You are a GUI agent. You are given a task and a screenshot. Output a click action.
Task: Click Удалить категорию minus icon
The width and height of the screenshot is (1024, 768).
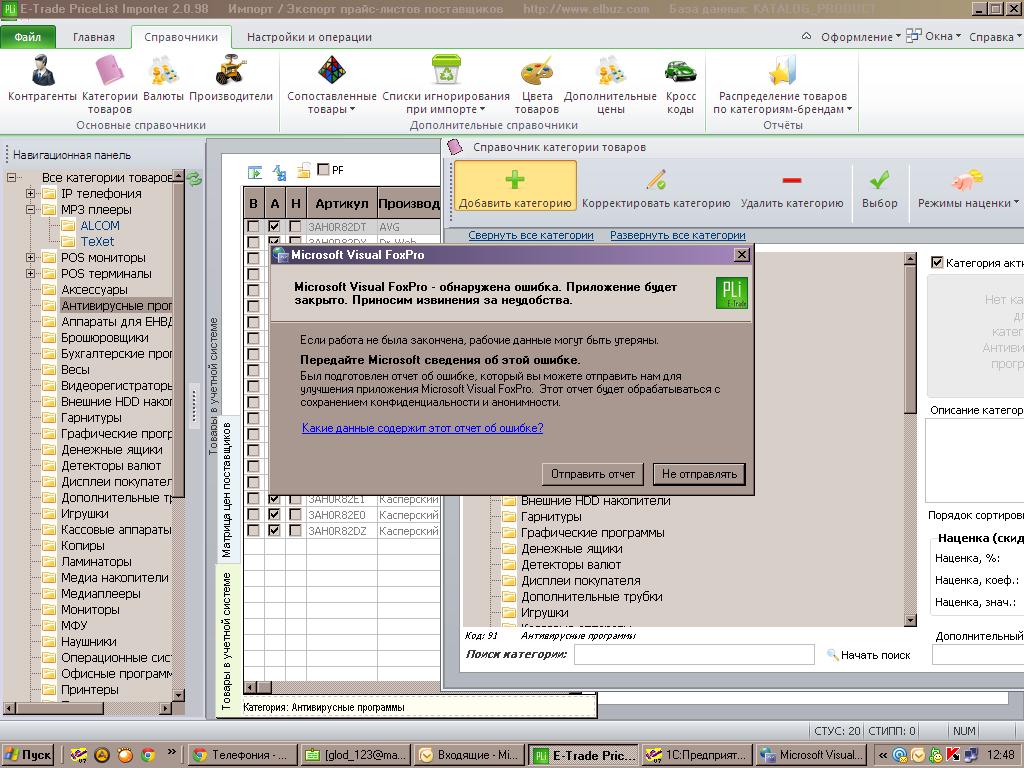click(792, 180)
